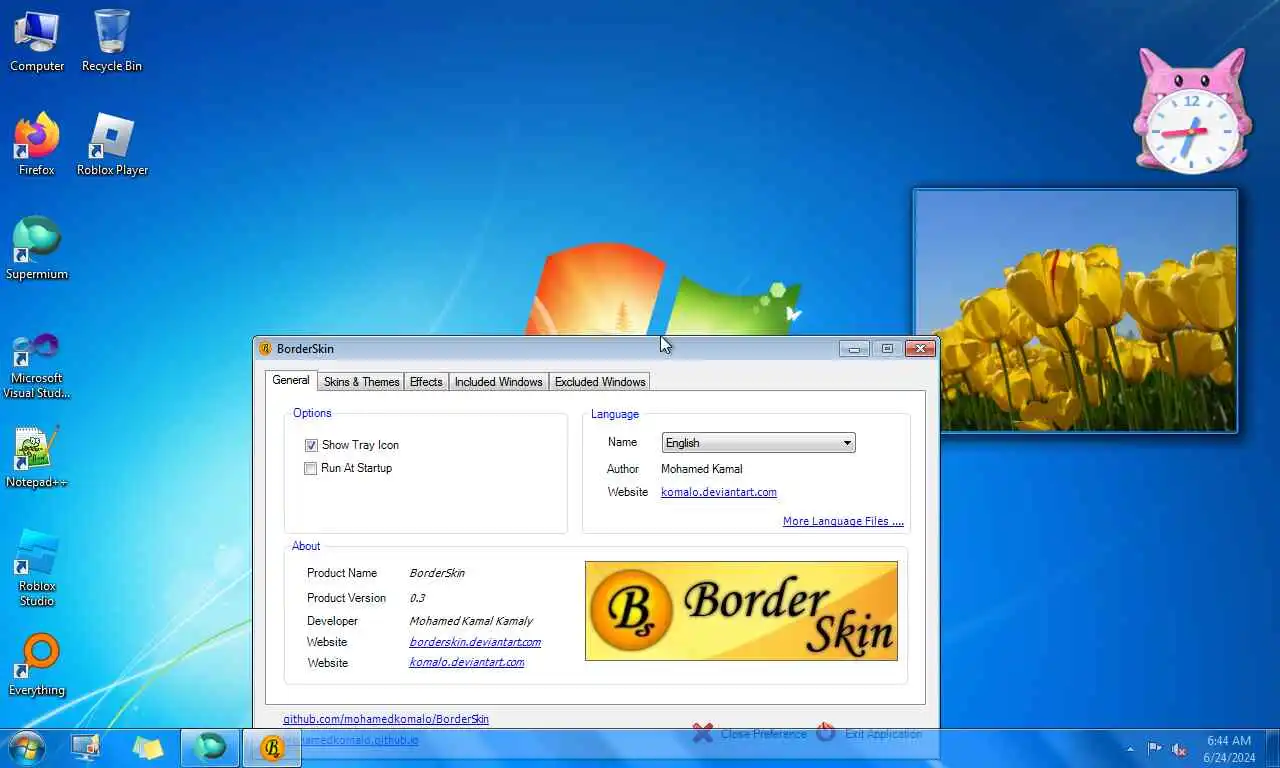Click the BorderSkin taskbar button
Screen dimensions: 1280x768
pyautogui.click(x=272, y=748)
